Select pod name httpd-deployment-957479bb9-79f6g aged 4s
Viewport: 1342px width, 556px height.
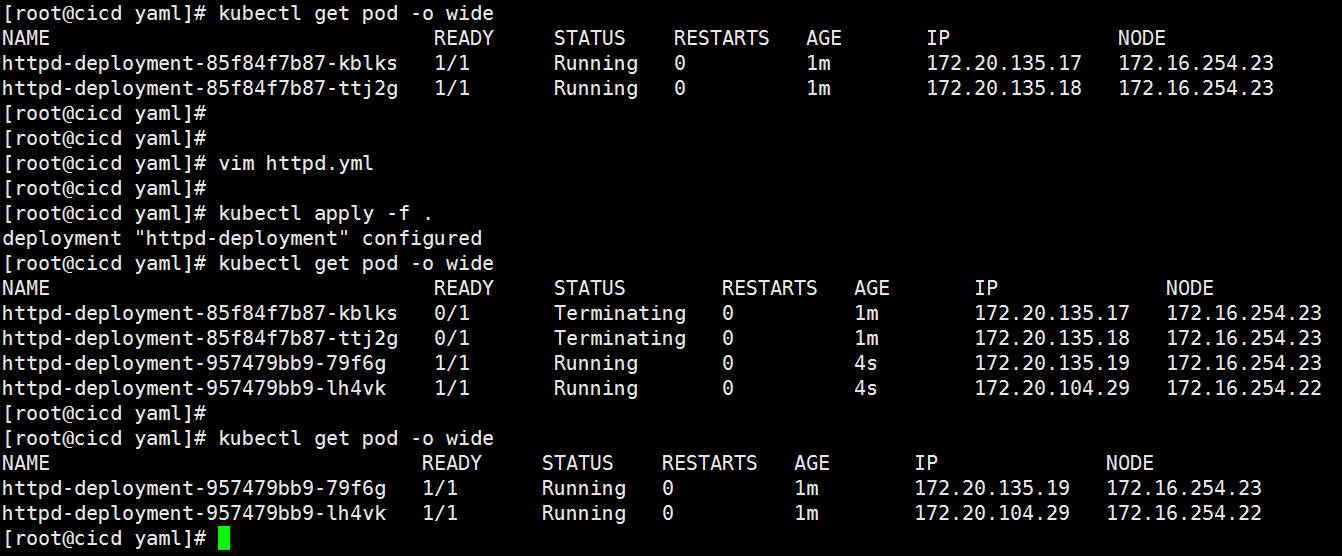click(x=194, y=363)
